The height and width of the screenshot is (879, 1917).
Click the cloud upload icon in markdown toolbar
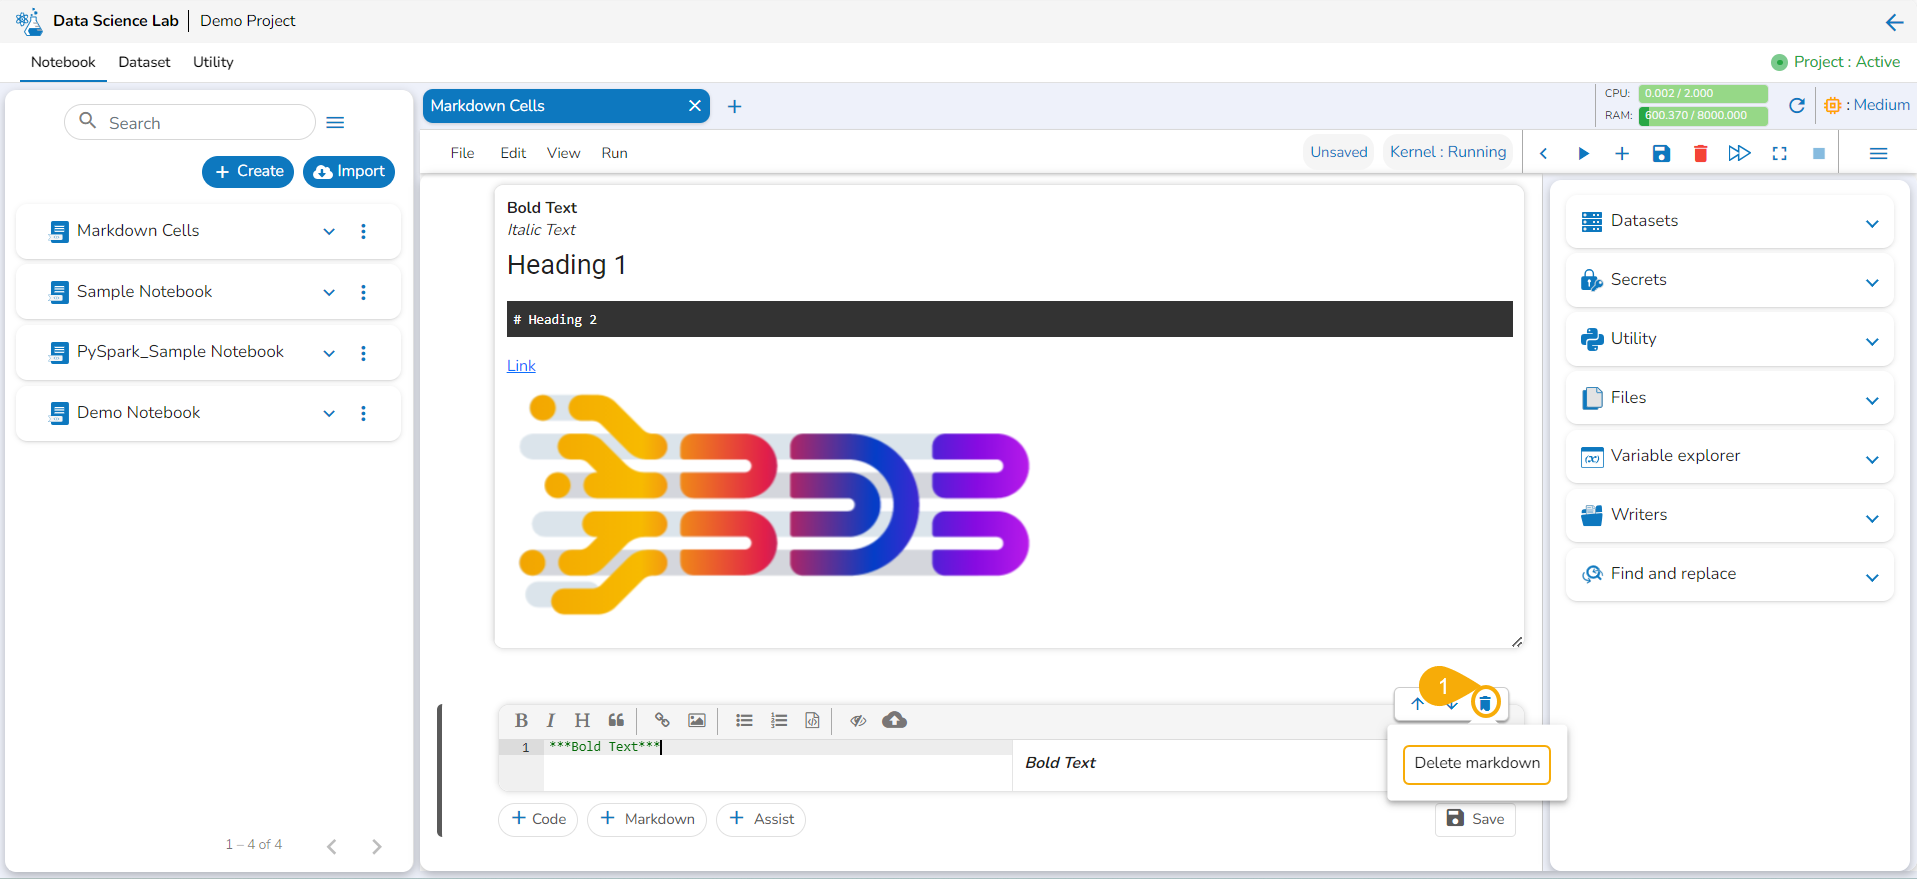[x=895, y=720]
